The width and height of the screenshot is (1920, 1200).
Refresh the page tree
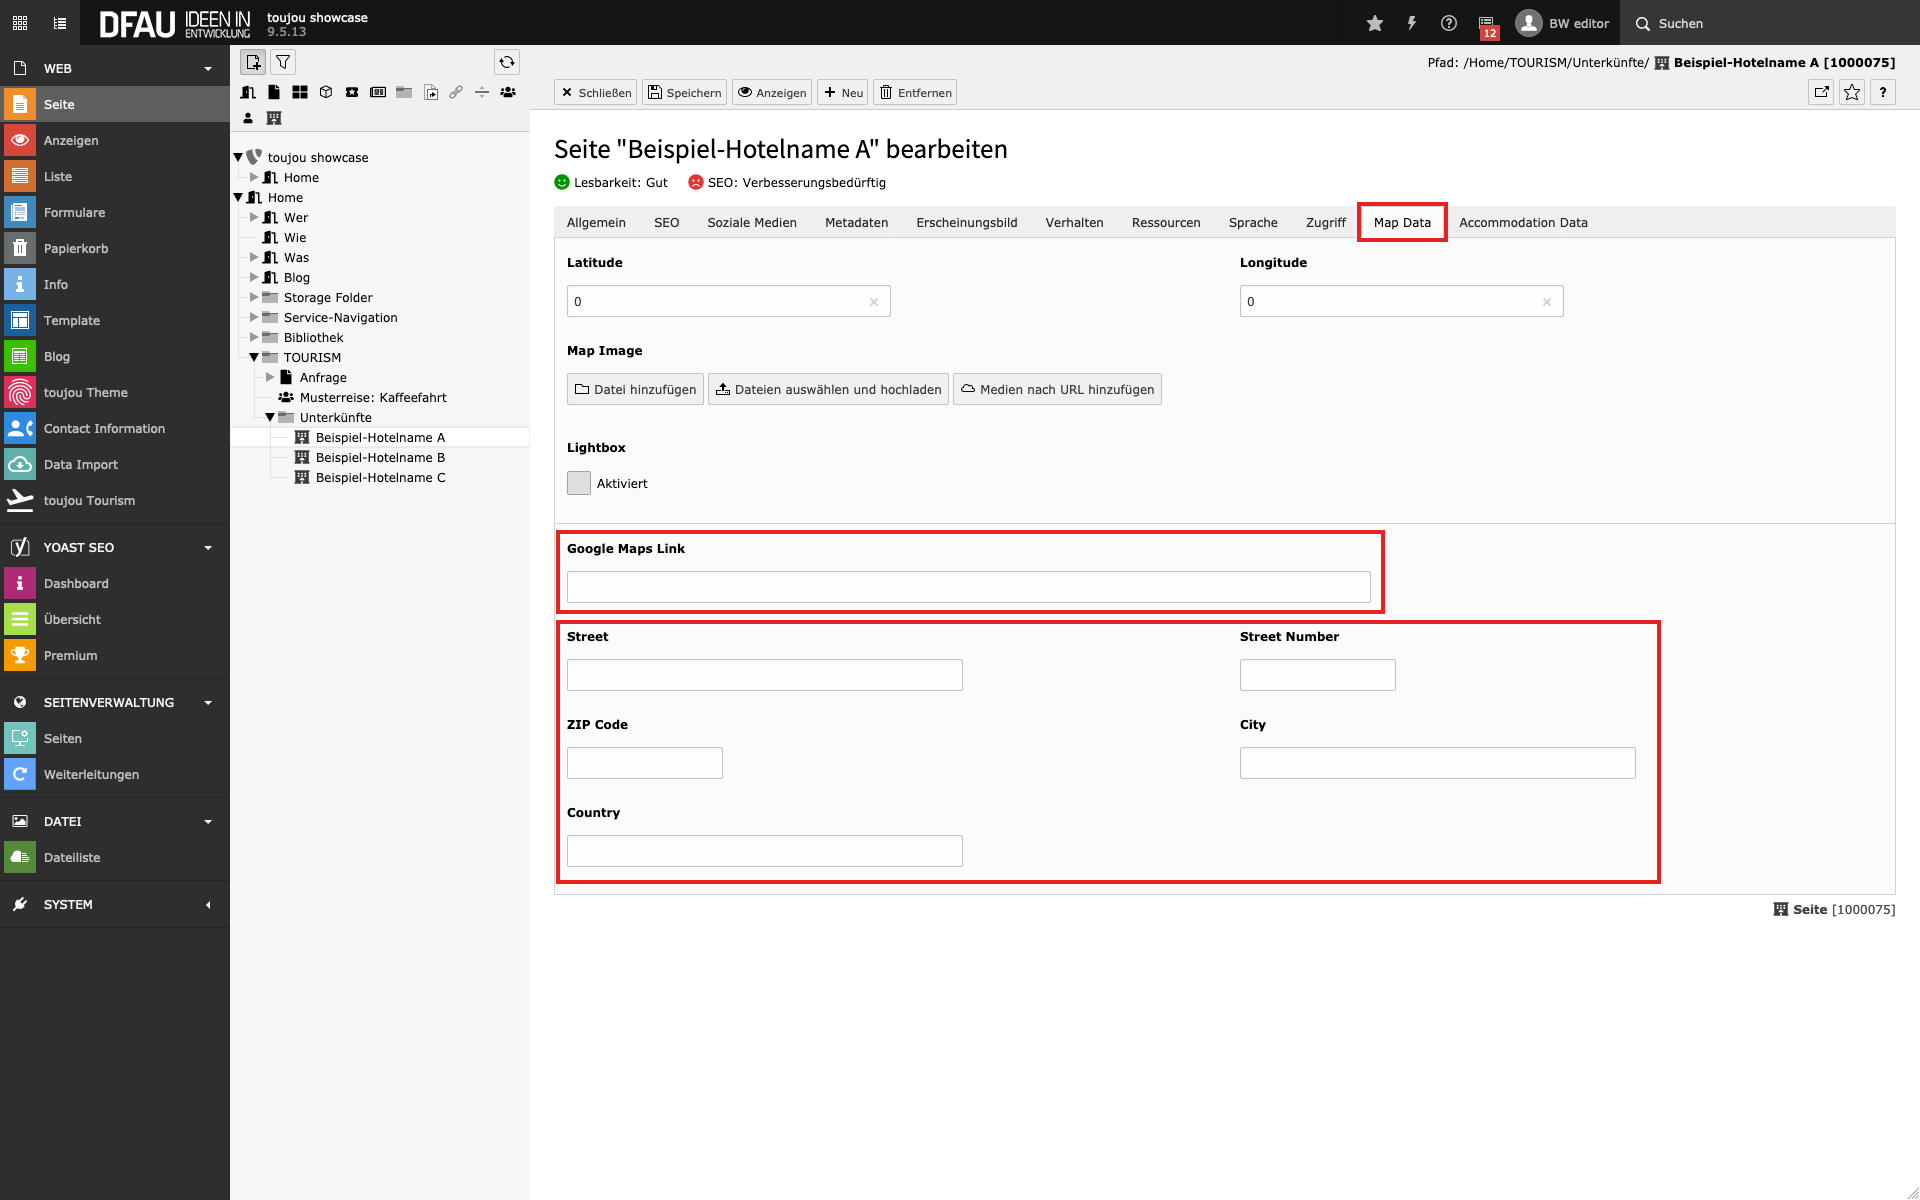(507, 62)
